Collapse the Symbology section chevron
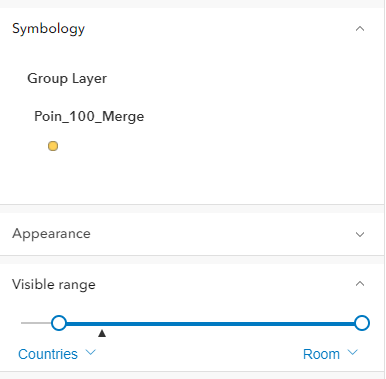This screenshot has height=379, width=386. [360, 29]
